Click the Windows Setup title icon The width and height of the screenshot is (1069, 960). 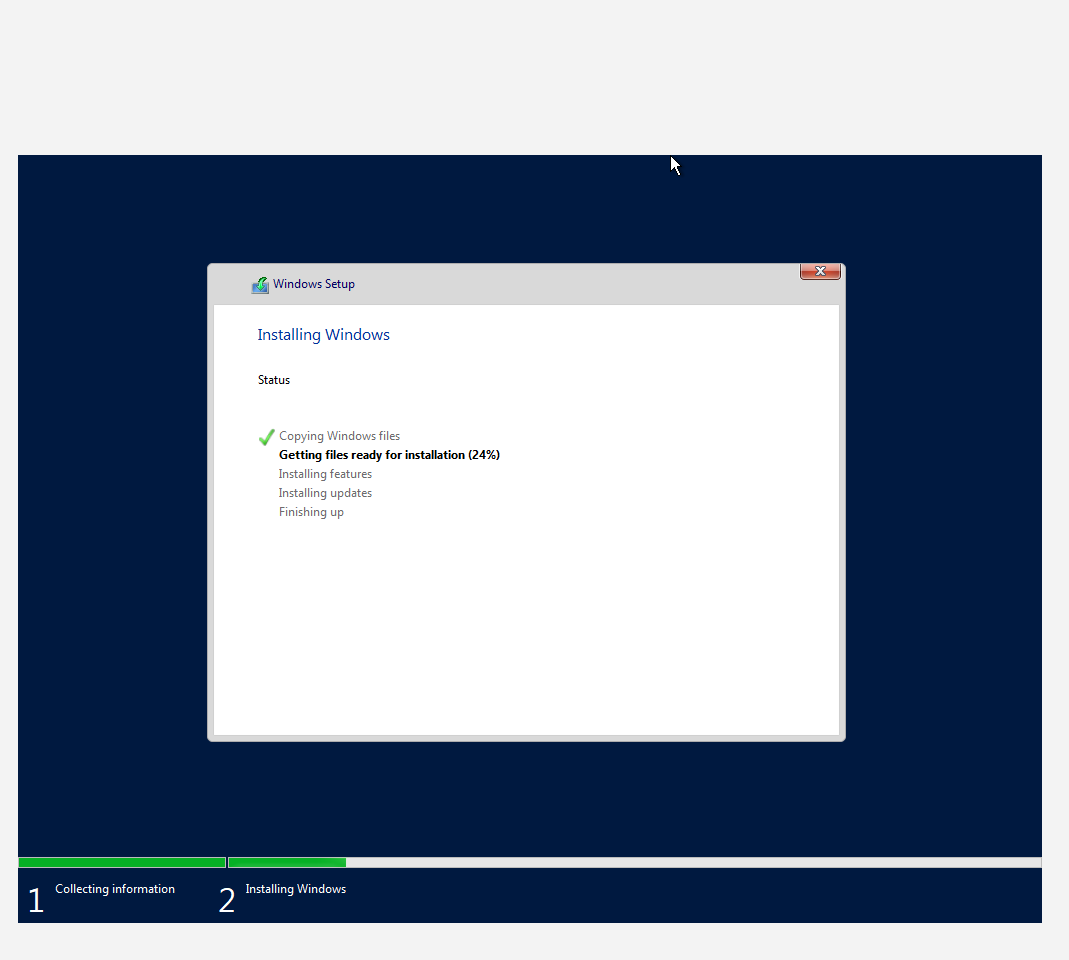(260, 285)
